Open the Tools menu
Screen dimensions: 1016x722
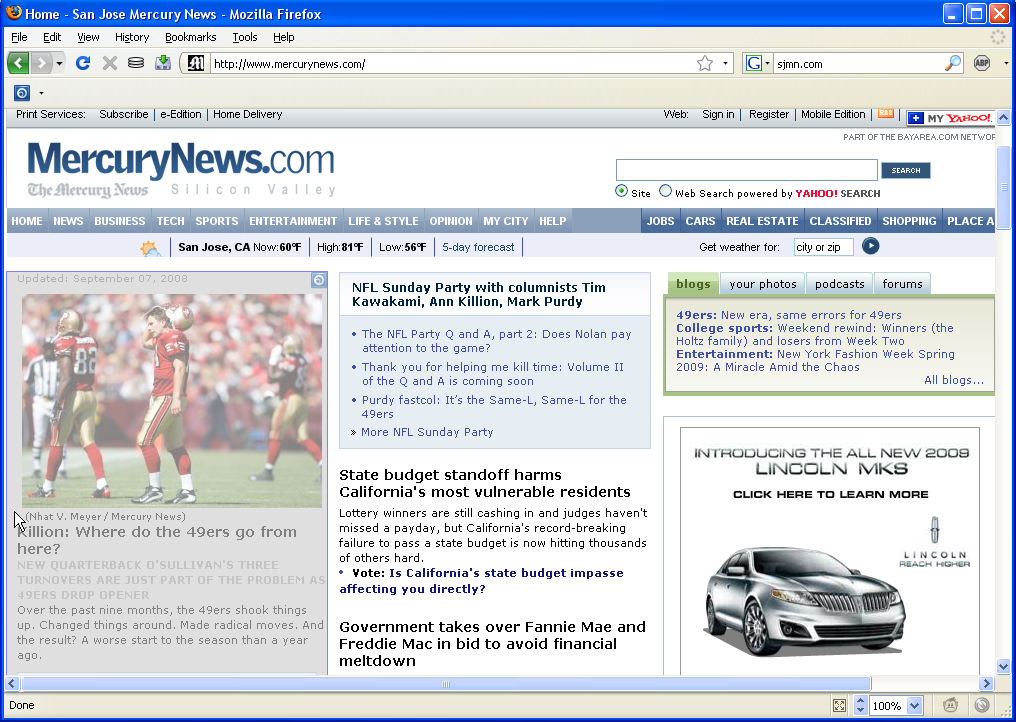(245, 37)
